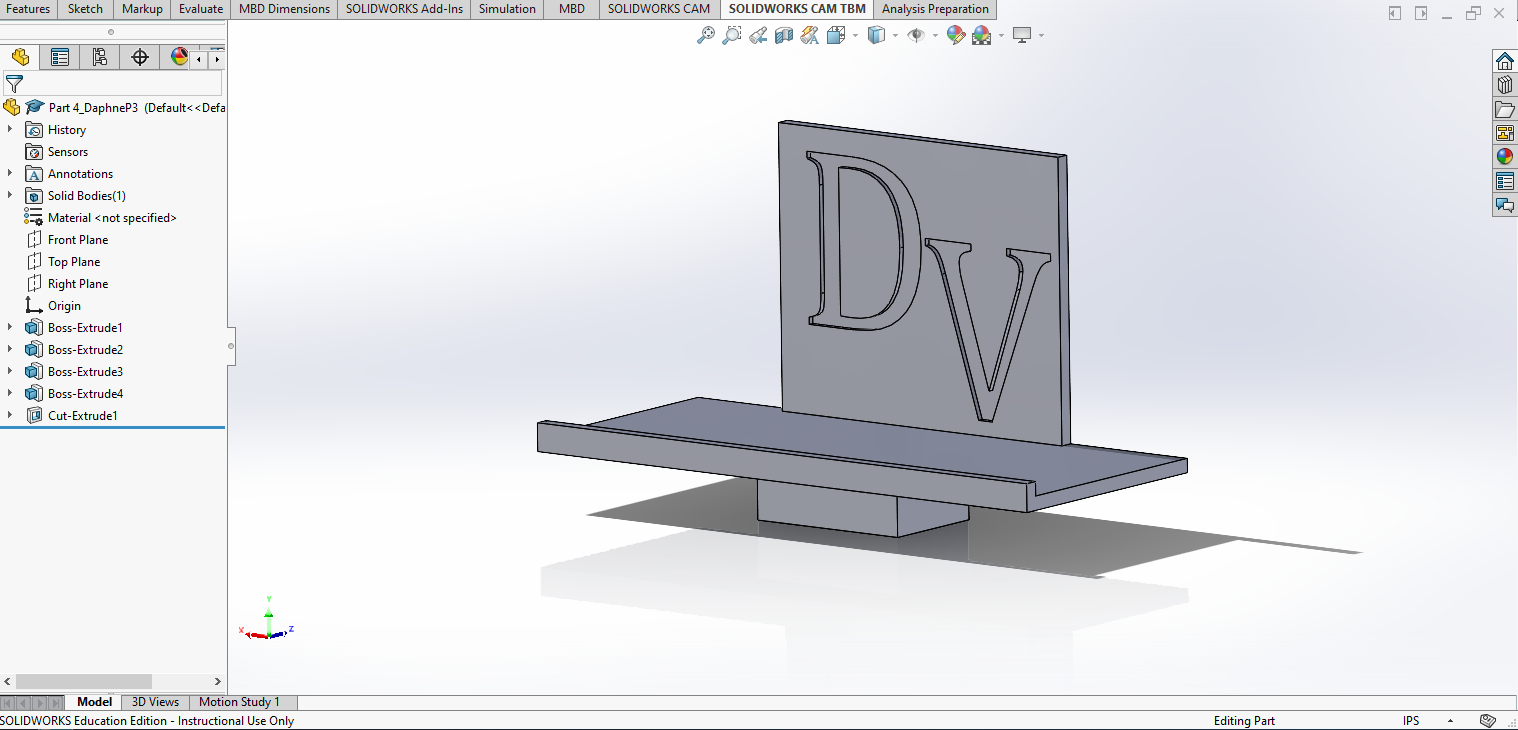Screen dimensions: 1518x730
Task: Open the Markup ribbon tab
Action: pyautogui.click(x=142, y=9)
